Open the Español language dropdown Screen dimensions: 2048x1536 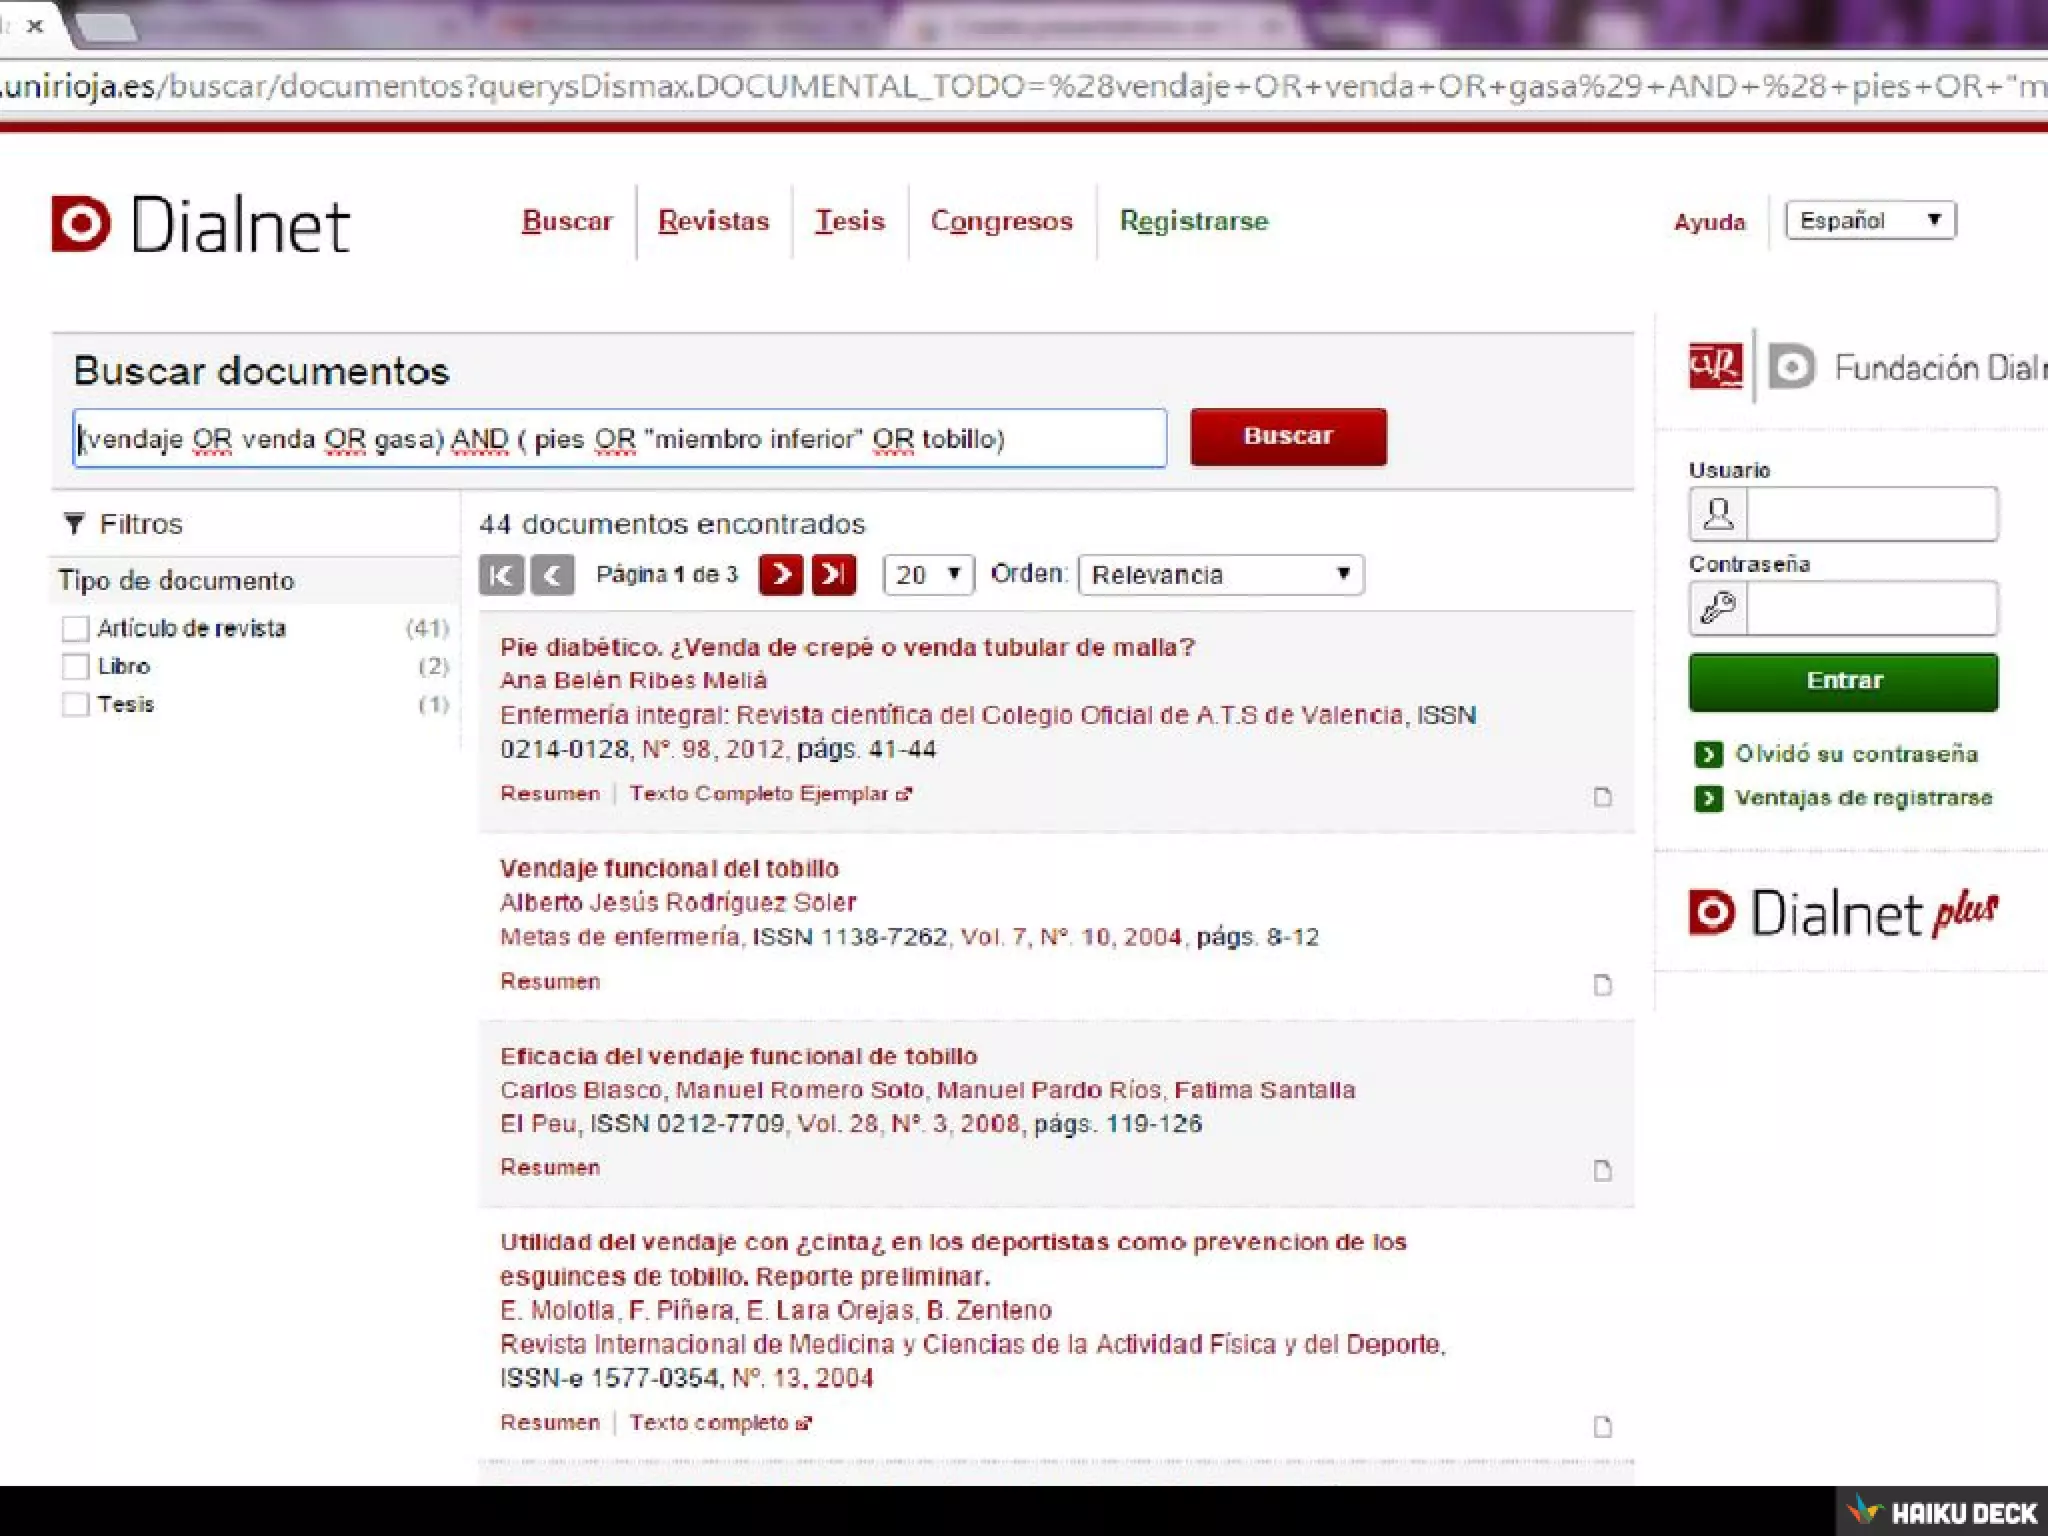(1869, 221)
